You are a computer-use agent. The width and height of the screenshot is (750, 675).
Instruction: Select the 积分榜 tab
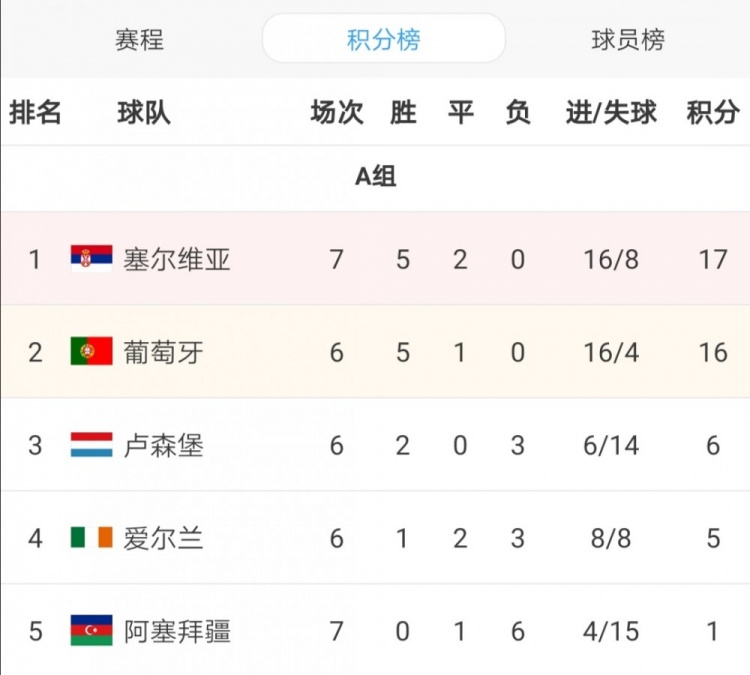(383, 40)
